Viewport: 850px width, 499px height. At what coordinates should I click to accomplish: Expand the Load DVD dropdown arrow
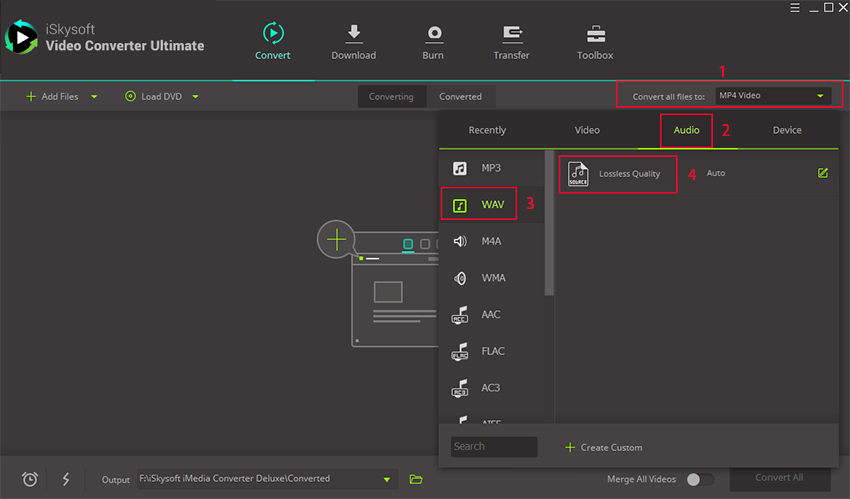195,97
